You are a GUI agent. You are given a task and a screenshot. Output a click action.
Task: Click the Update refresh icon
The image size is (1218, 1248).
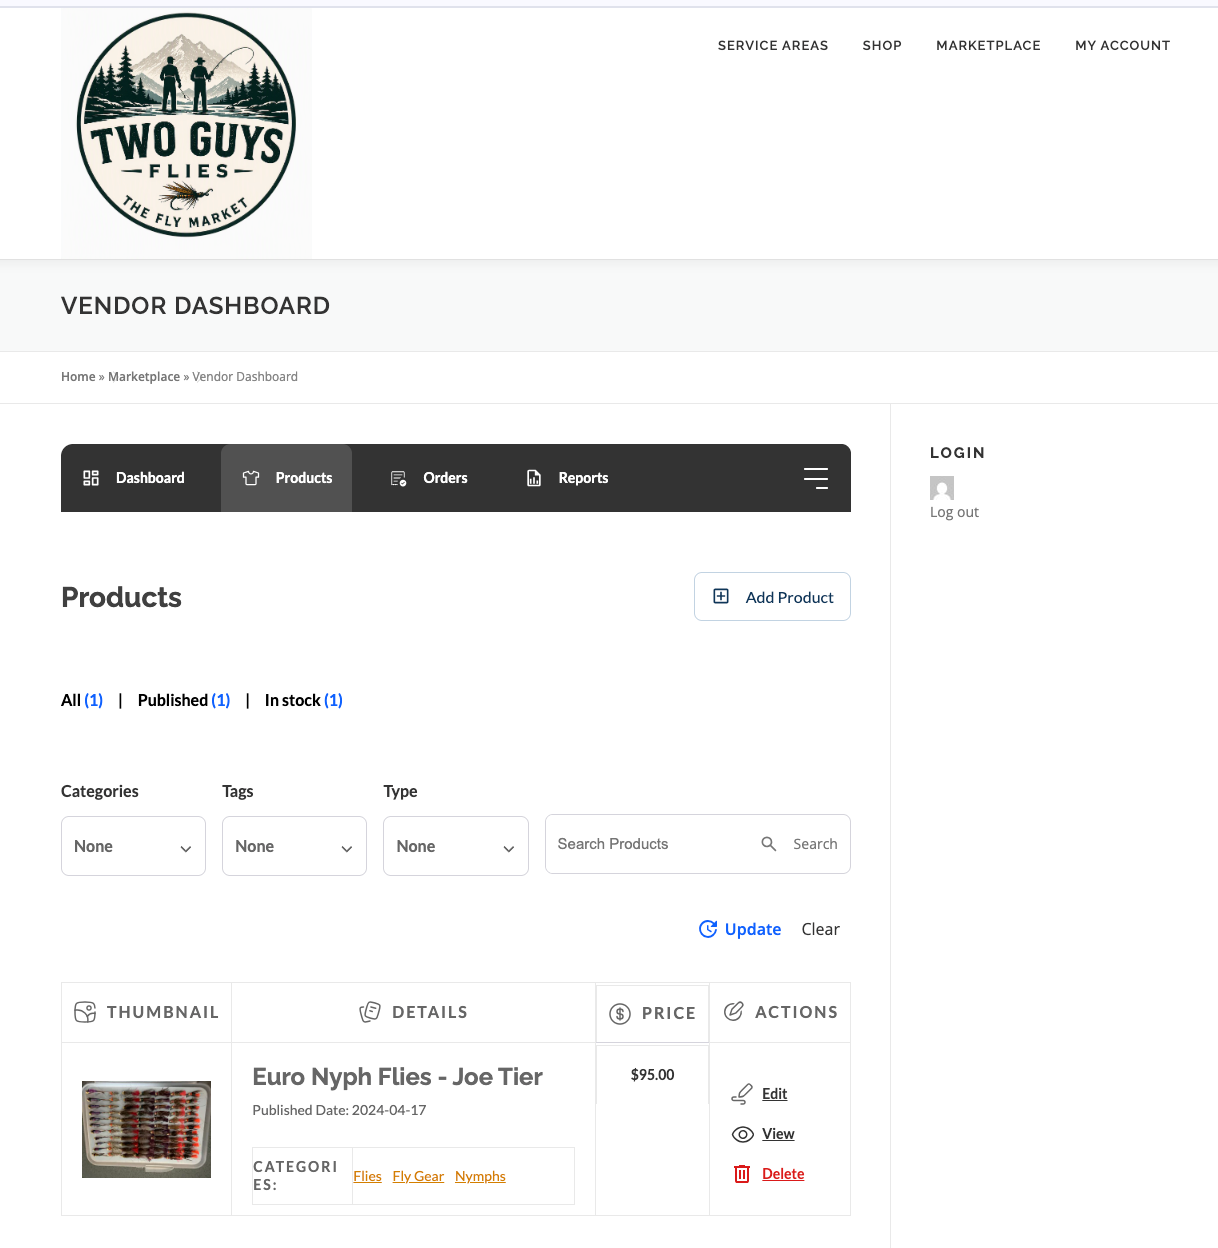coord(708,929)
